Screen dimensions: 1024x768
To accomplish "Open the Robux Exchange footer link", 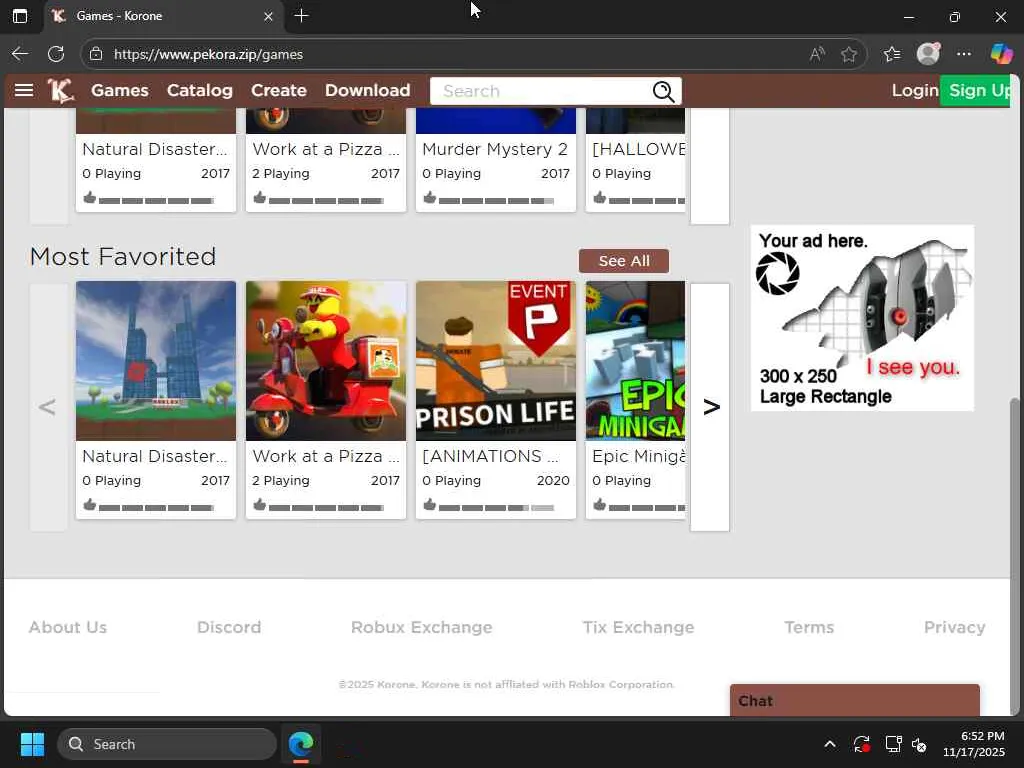I will [421, 627].
